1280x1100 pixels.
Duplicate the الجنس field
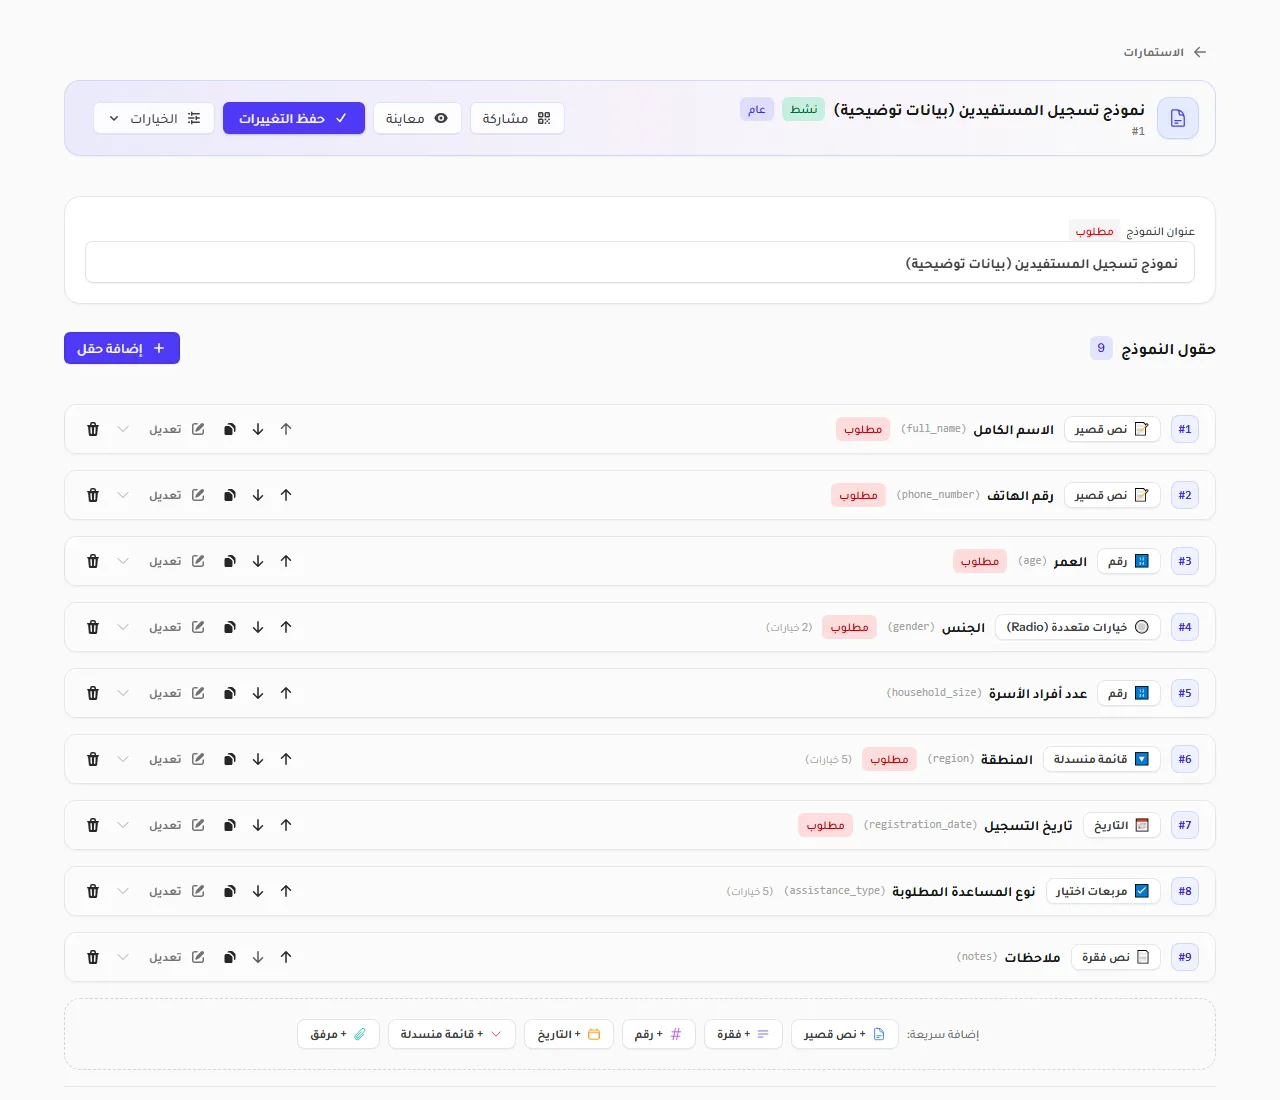[x=230, y=627]
